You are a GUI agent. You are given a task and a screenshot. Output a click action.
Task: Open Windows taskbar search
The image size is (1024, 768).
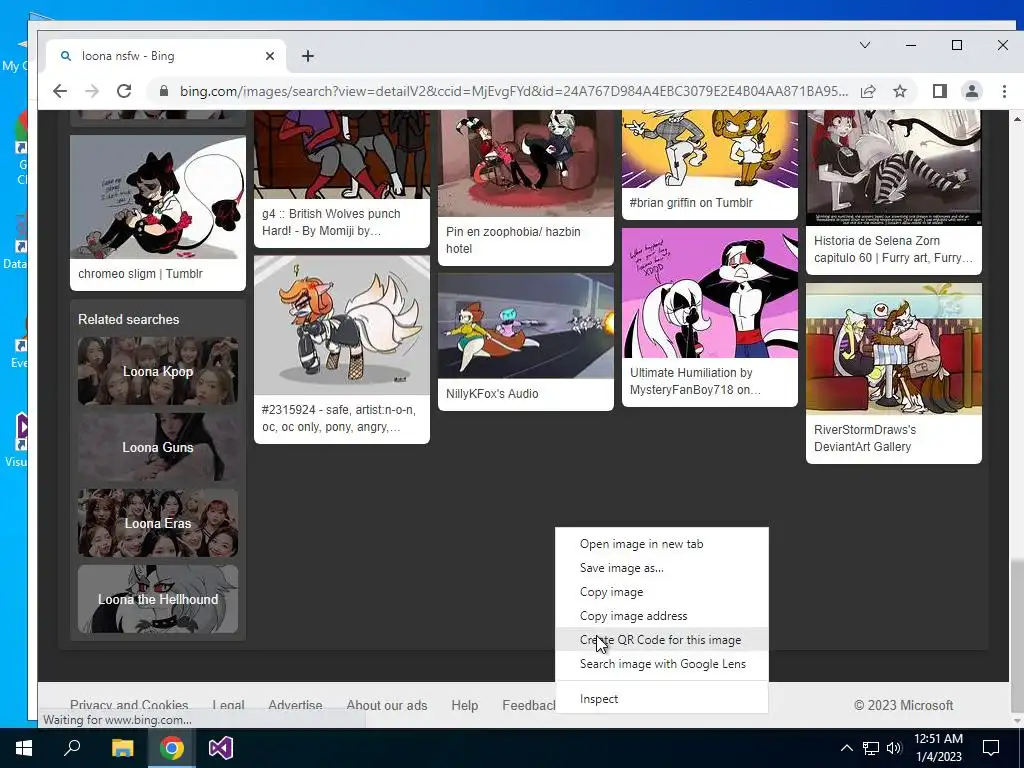(72, 748)
